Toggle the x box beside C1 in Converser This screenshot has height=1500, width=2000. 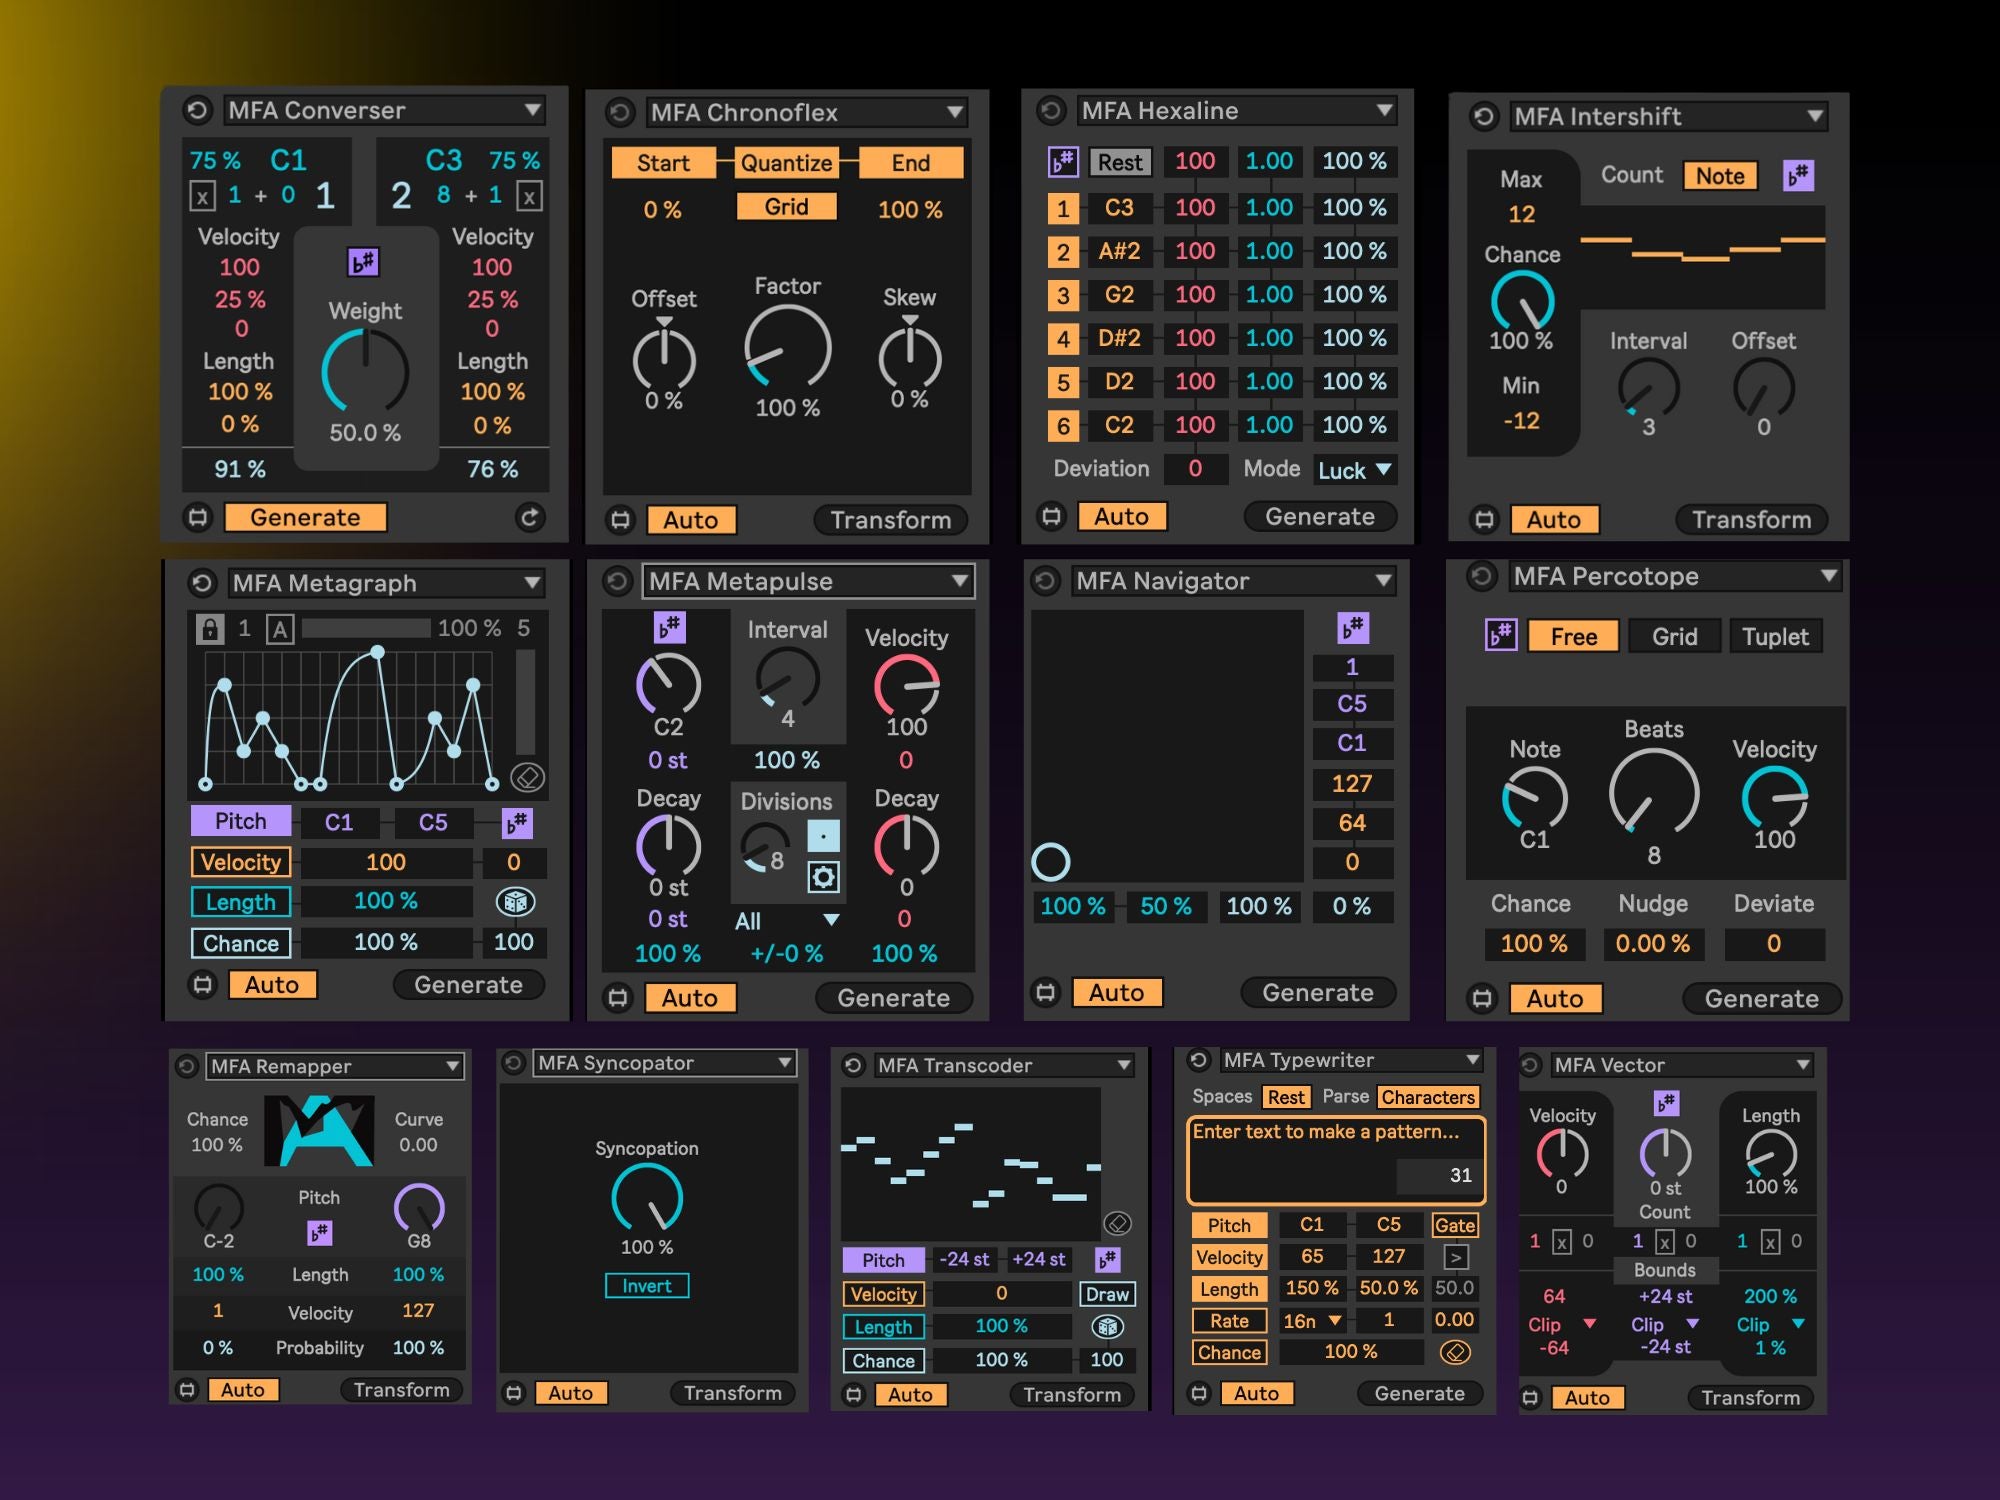coord(202,196)
